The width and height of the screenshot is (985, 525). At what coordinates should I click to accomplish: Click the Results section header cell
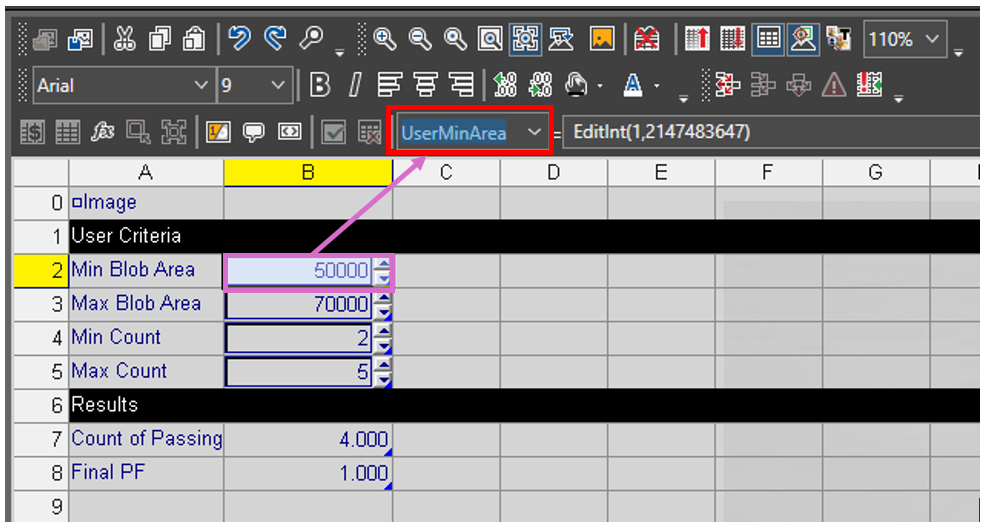146,406
